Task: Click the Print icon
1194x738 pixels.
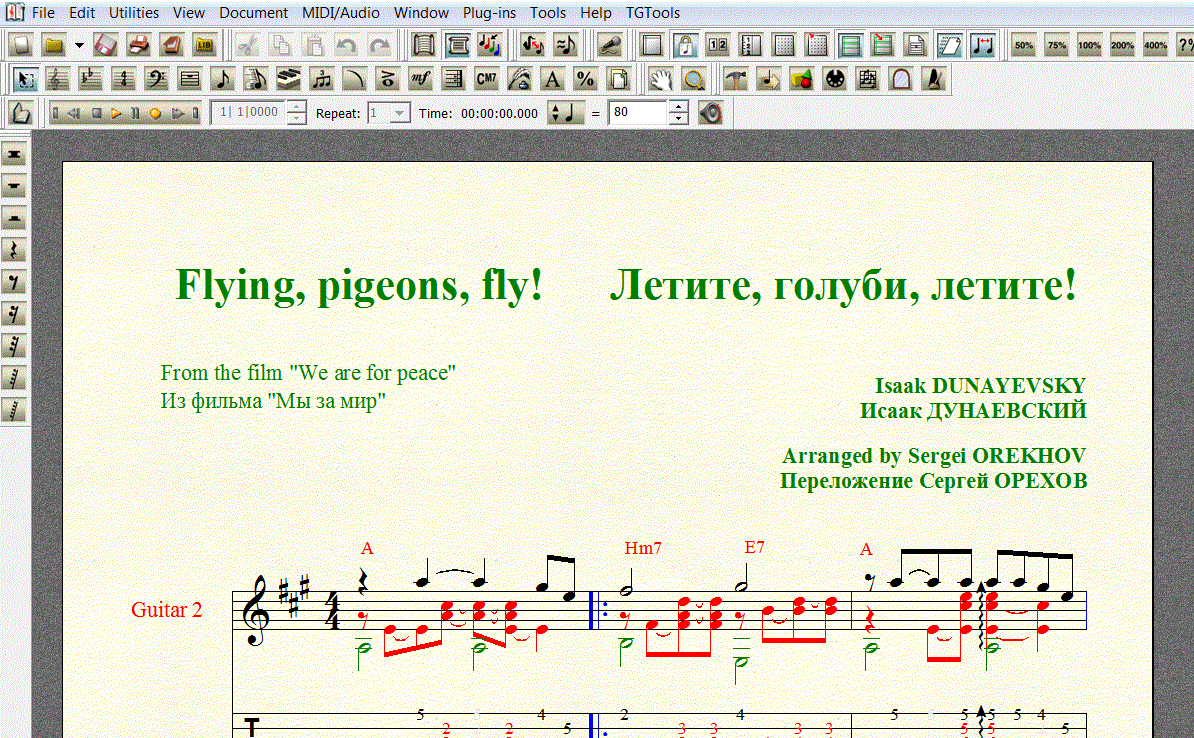Action: point(138,45)
